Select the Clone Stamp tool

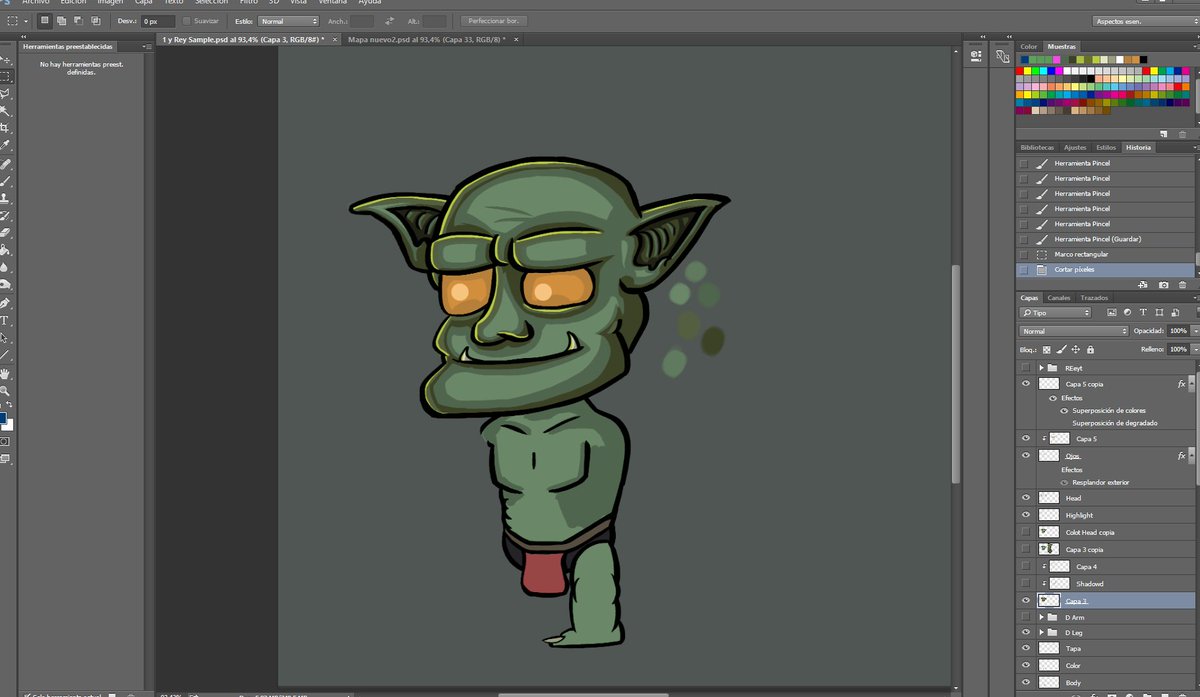click(5, 198)
